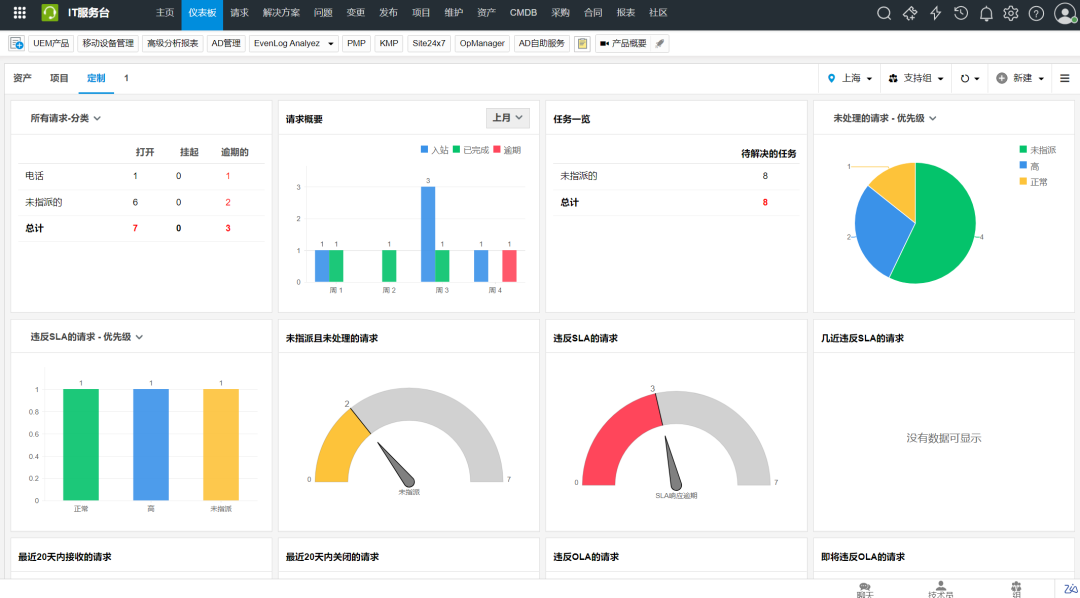
Task: Switch to the 资产 dashboard tab
Action: click(22, 78)
